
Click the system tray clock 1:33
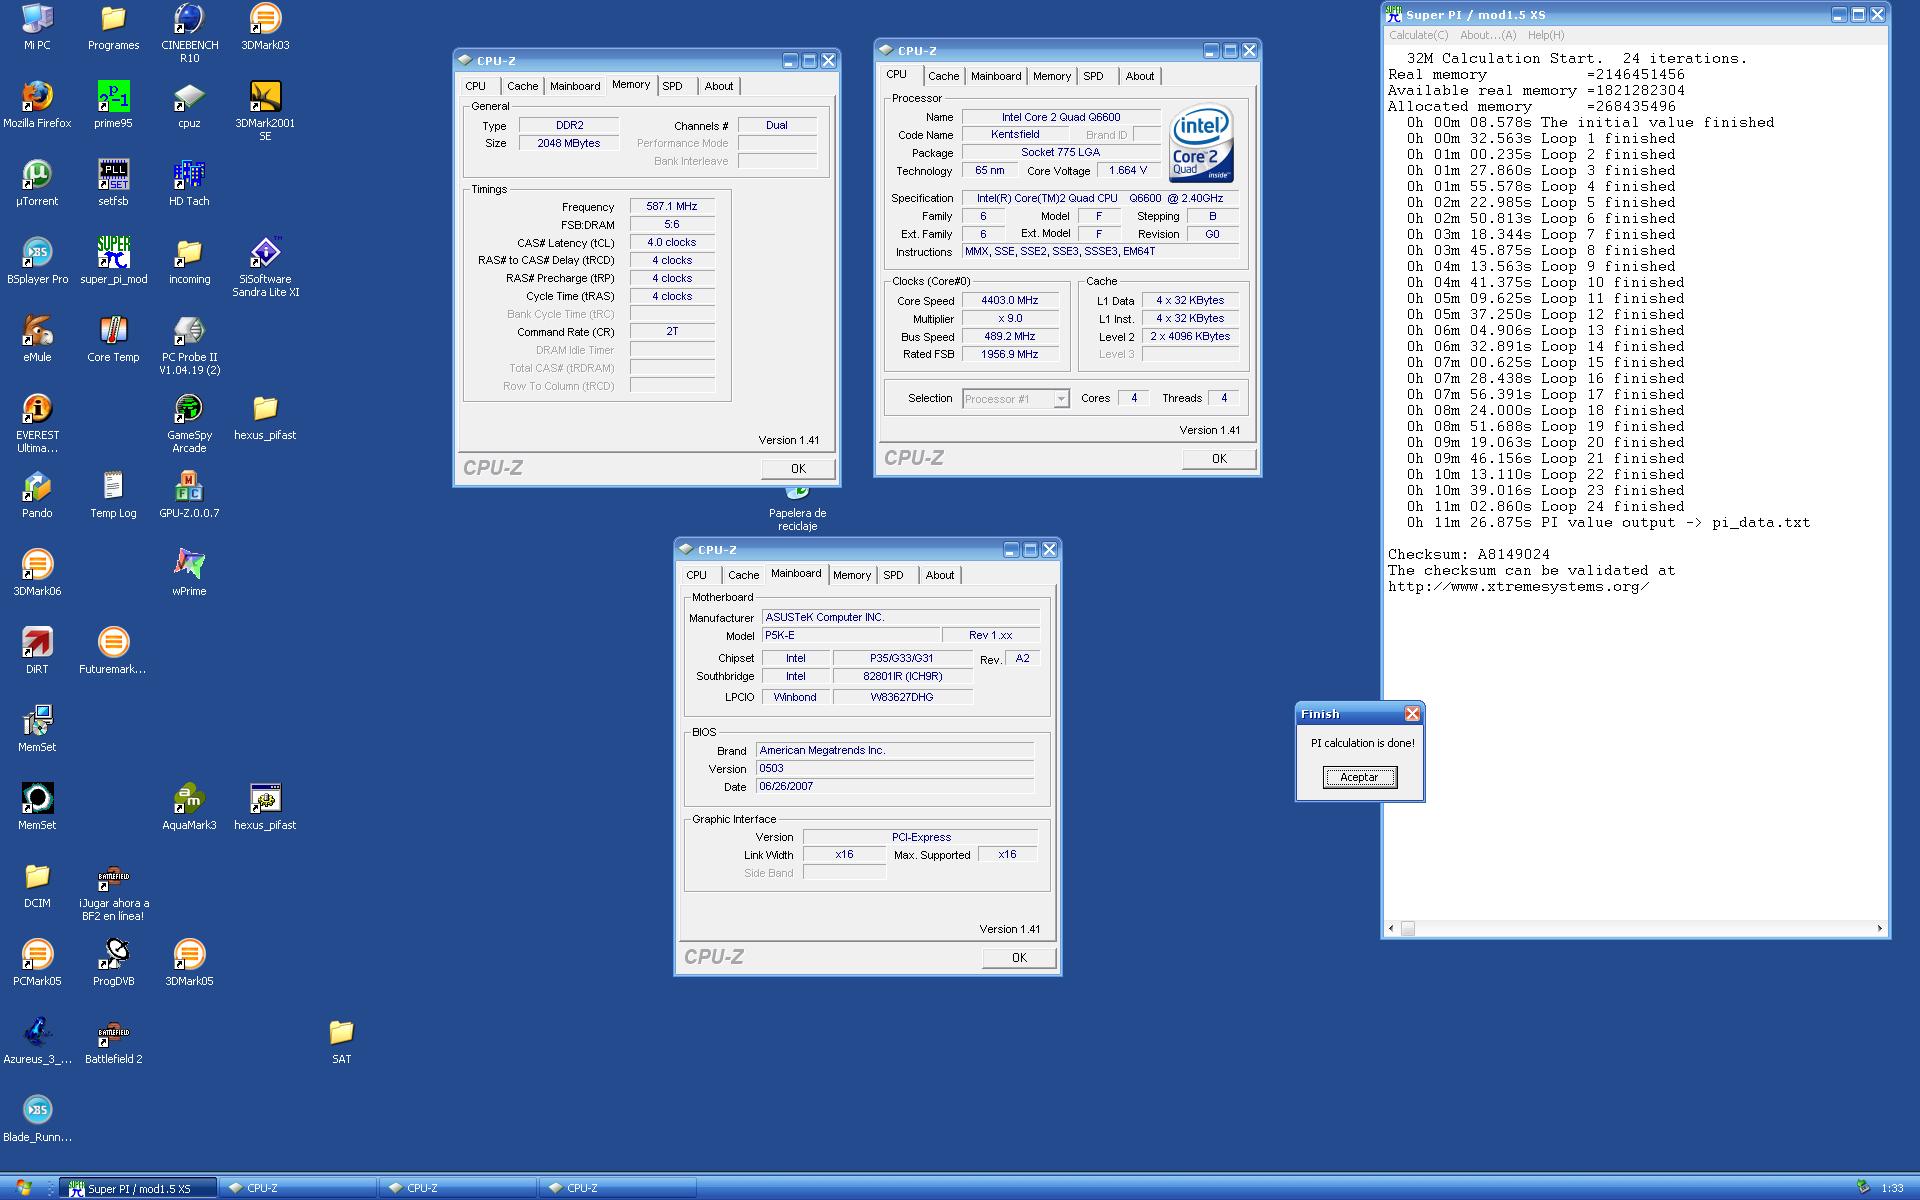click(1892, 1188)
